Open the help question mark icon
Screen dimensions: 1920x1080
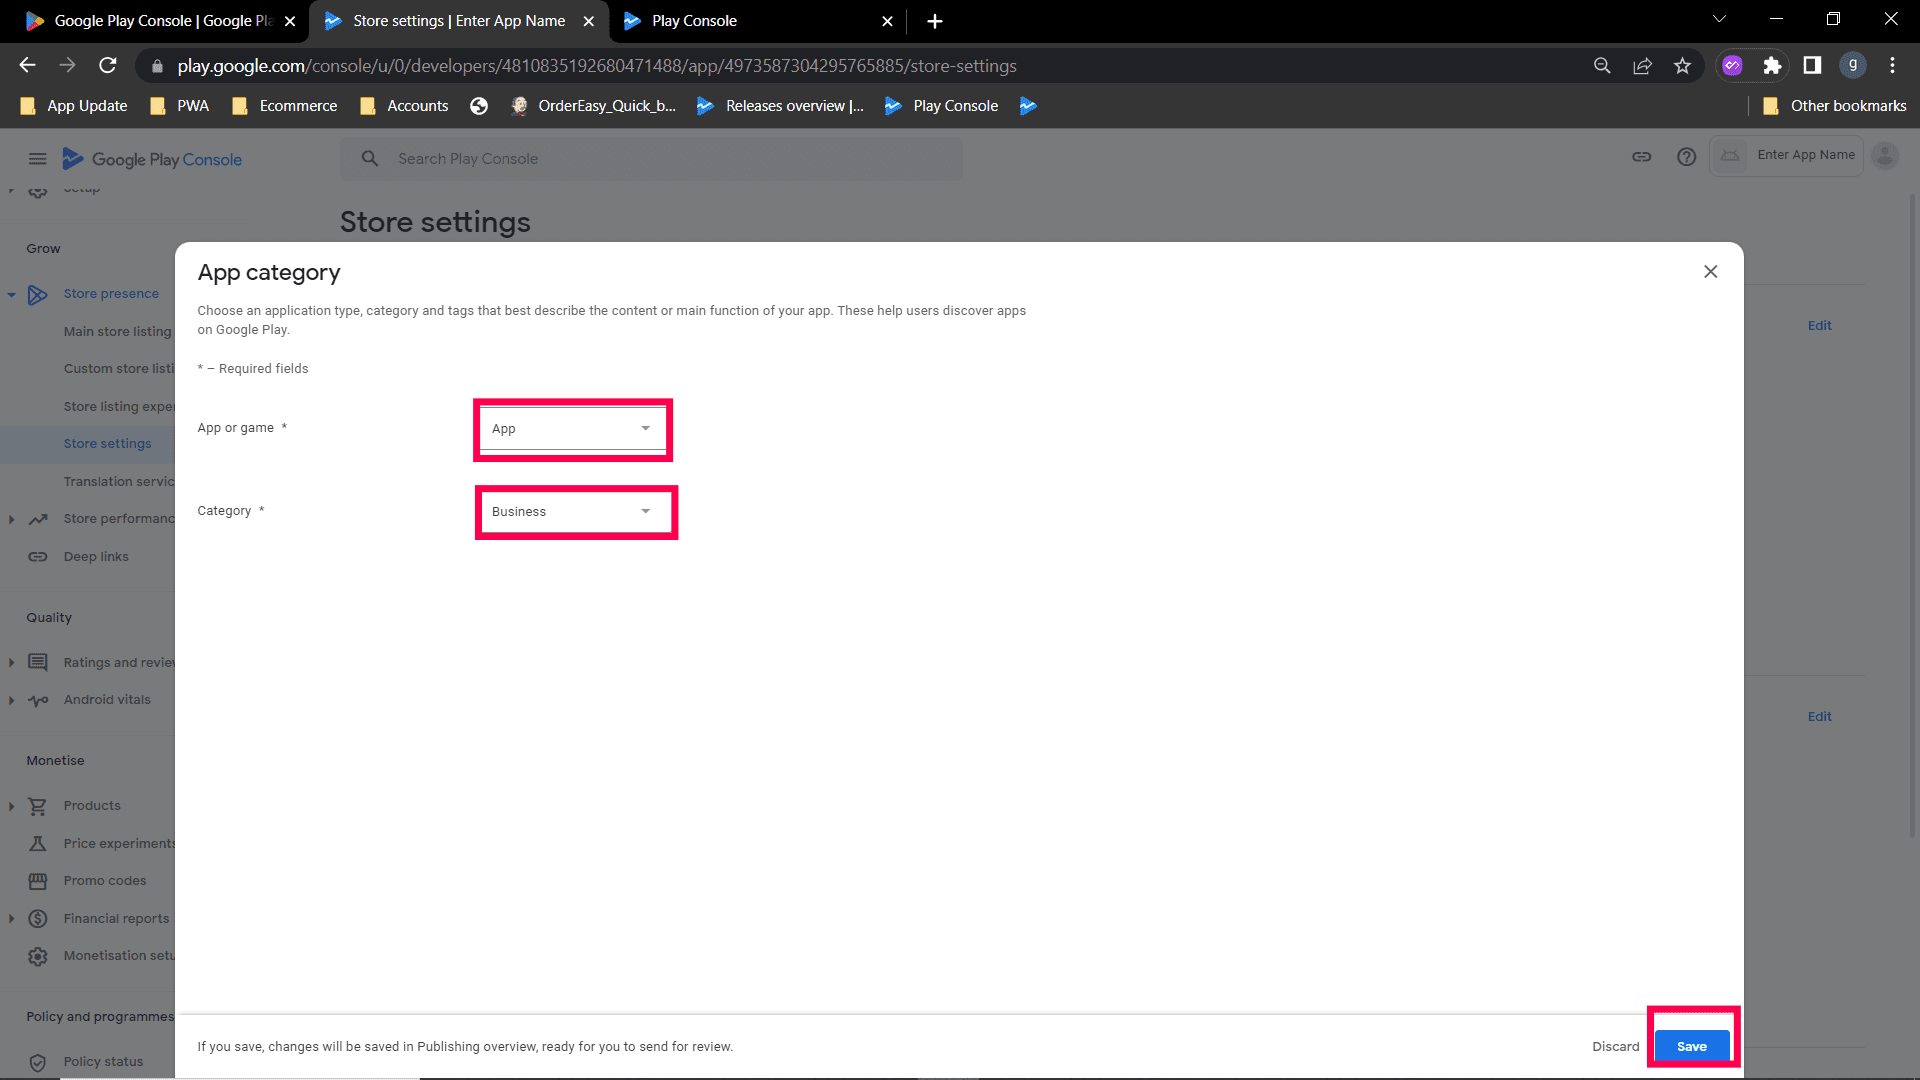click(x=1686, y=157)
